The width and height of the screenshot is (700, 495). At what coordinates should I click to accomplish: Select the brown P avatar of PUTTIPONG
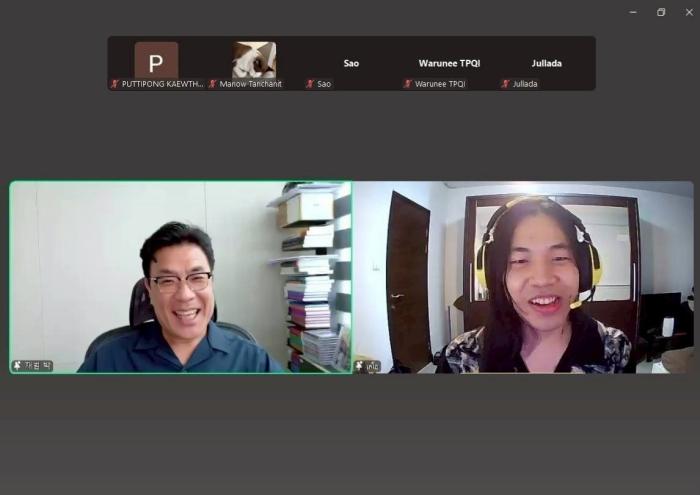pyautogui.click(x=156, y=60)
